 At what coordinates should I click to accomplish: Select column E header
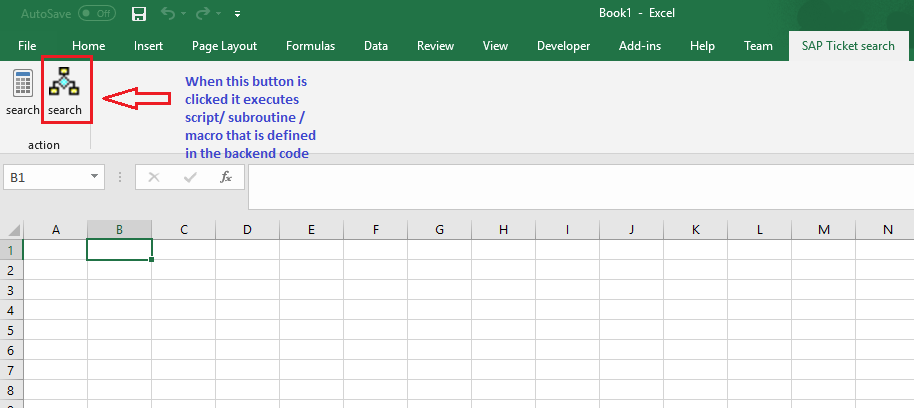point(311,230)
